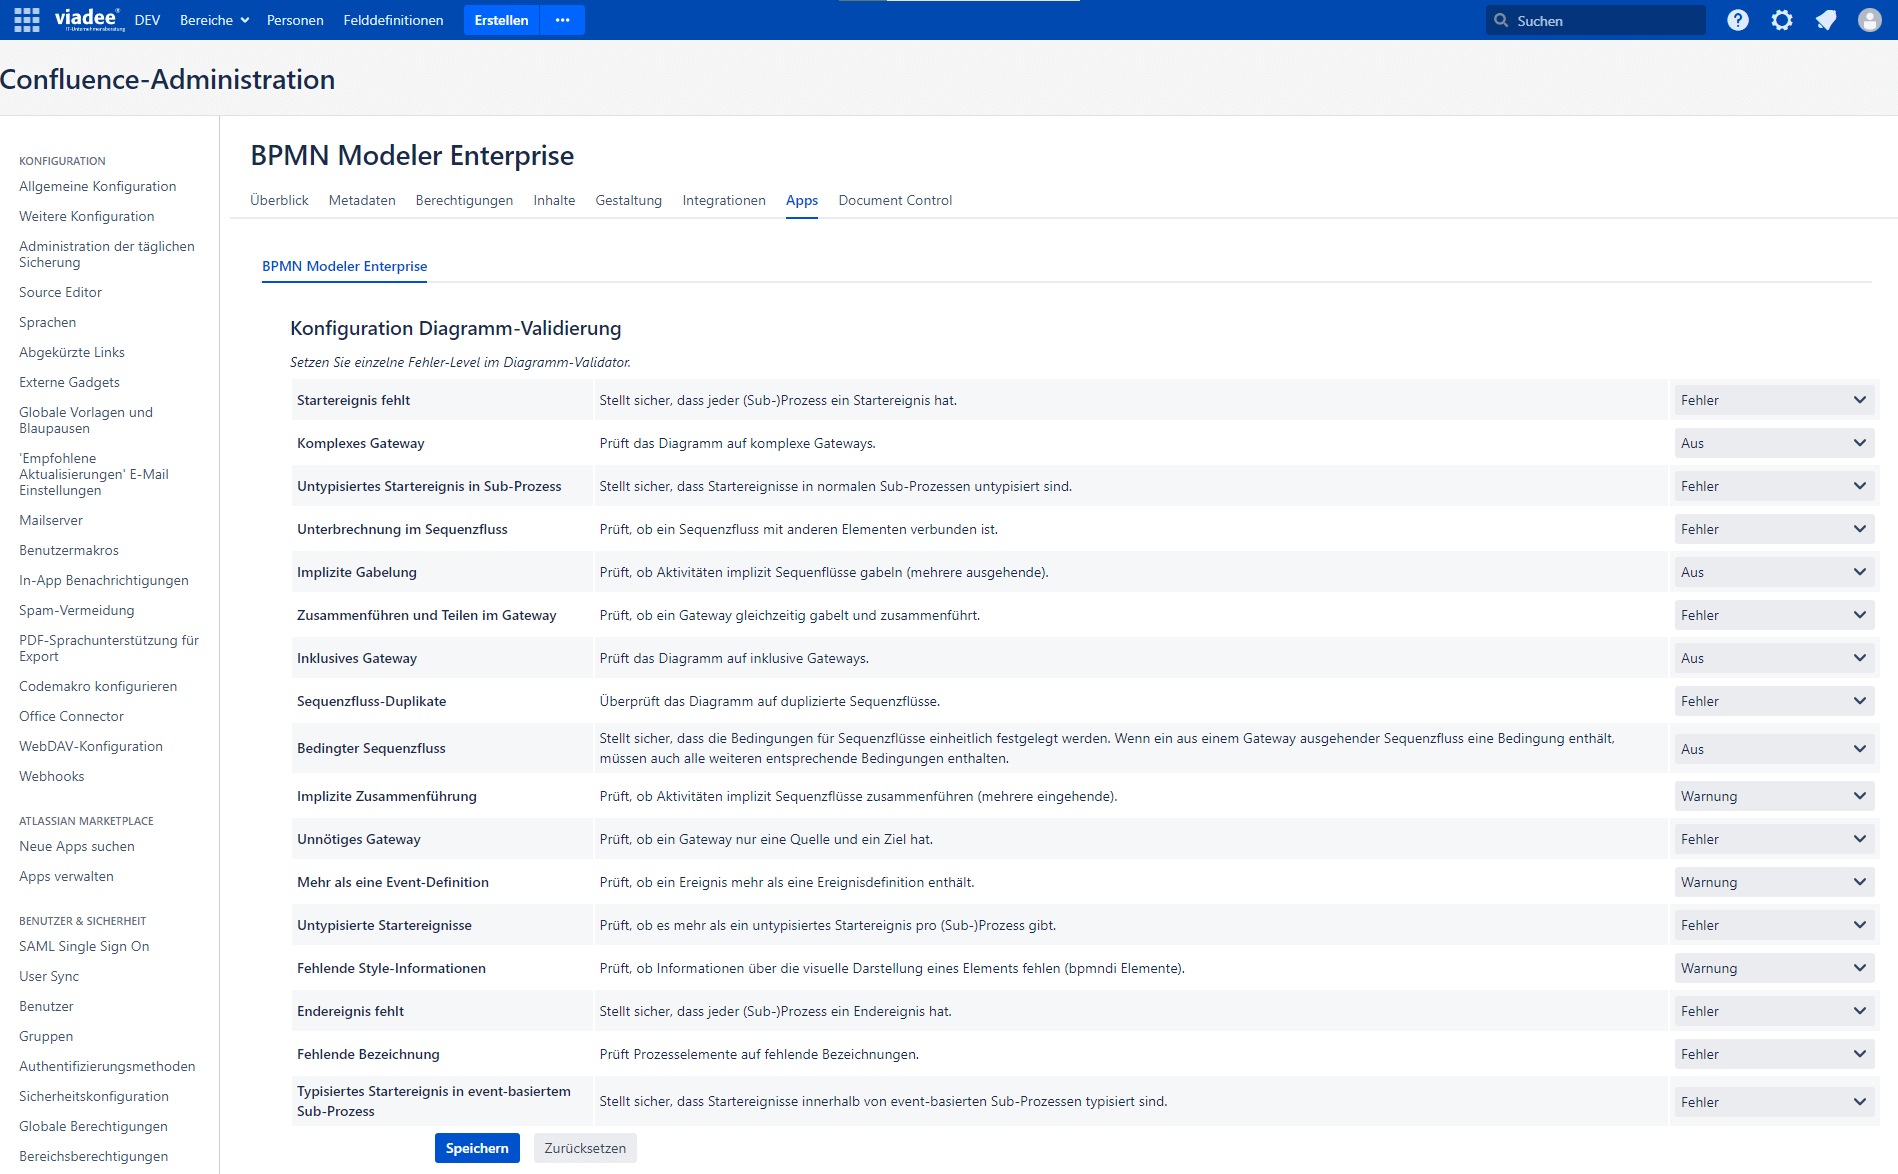Open the notifications icon in header

(x=1826, y=20)
